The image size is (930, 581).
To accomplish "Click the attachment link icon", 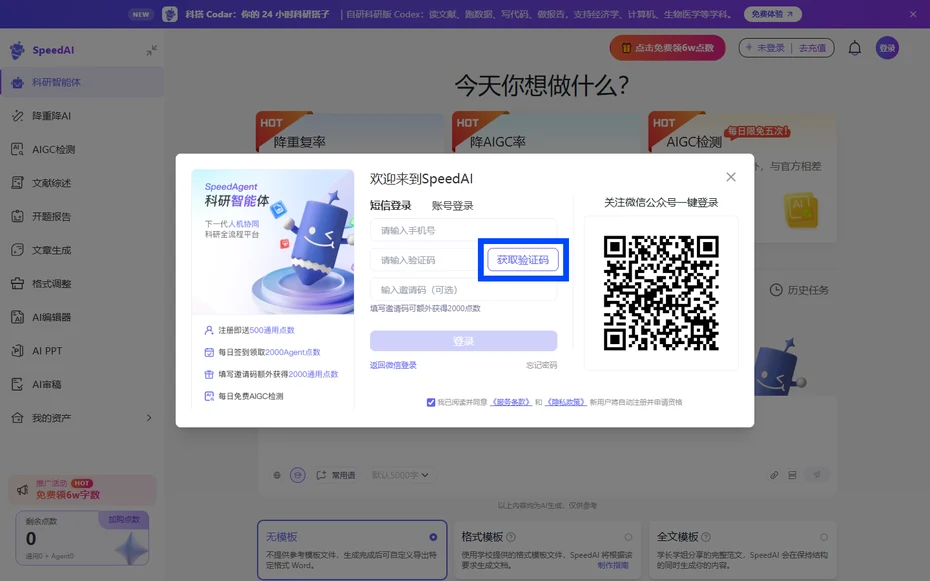I will point(774,475).
